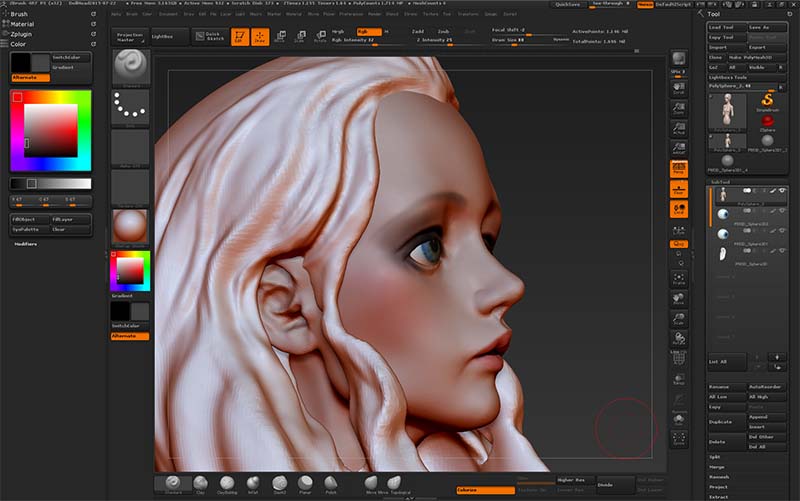800x501 pixels.
Task: Open the material sphere selector
Action: pos(130,228)
